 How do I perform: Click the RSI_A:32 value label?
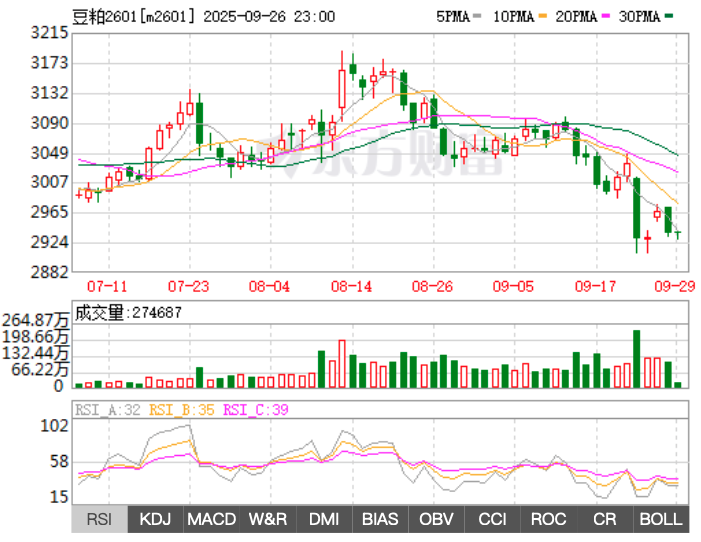[x=108, y=410]
